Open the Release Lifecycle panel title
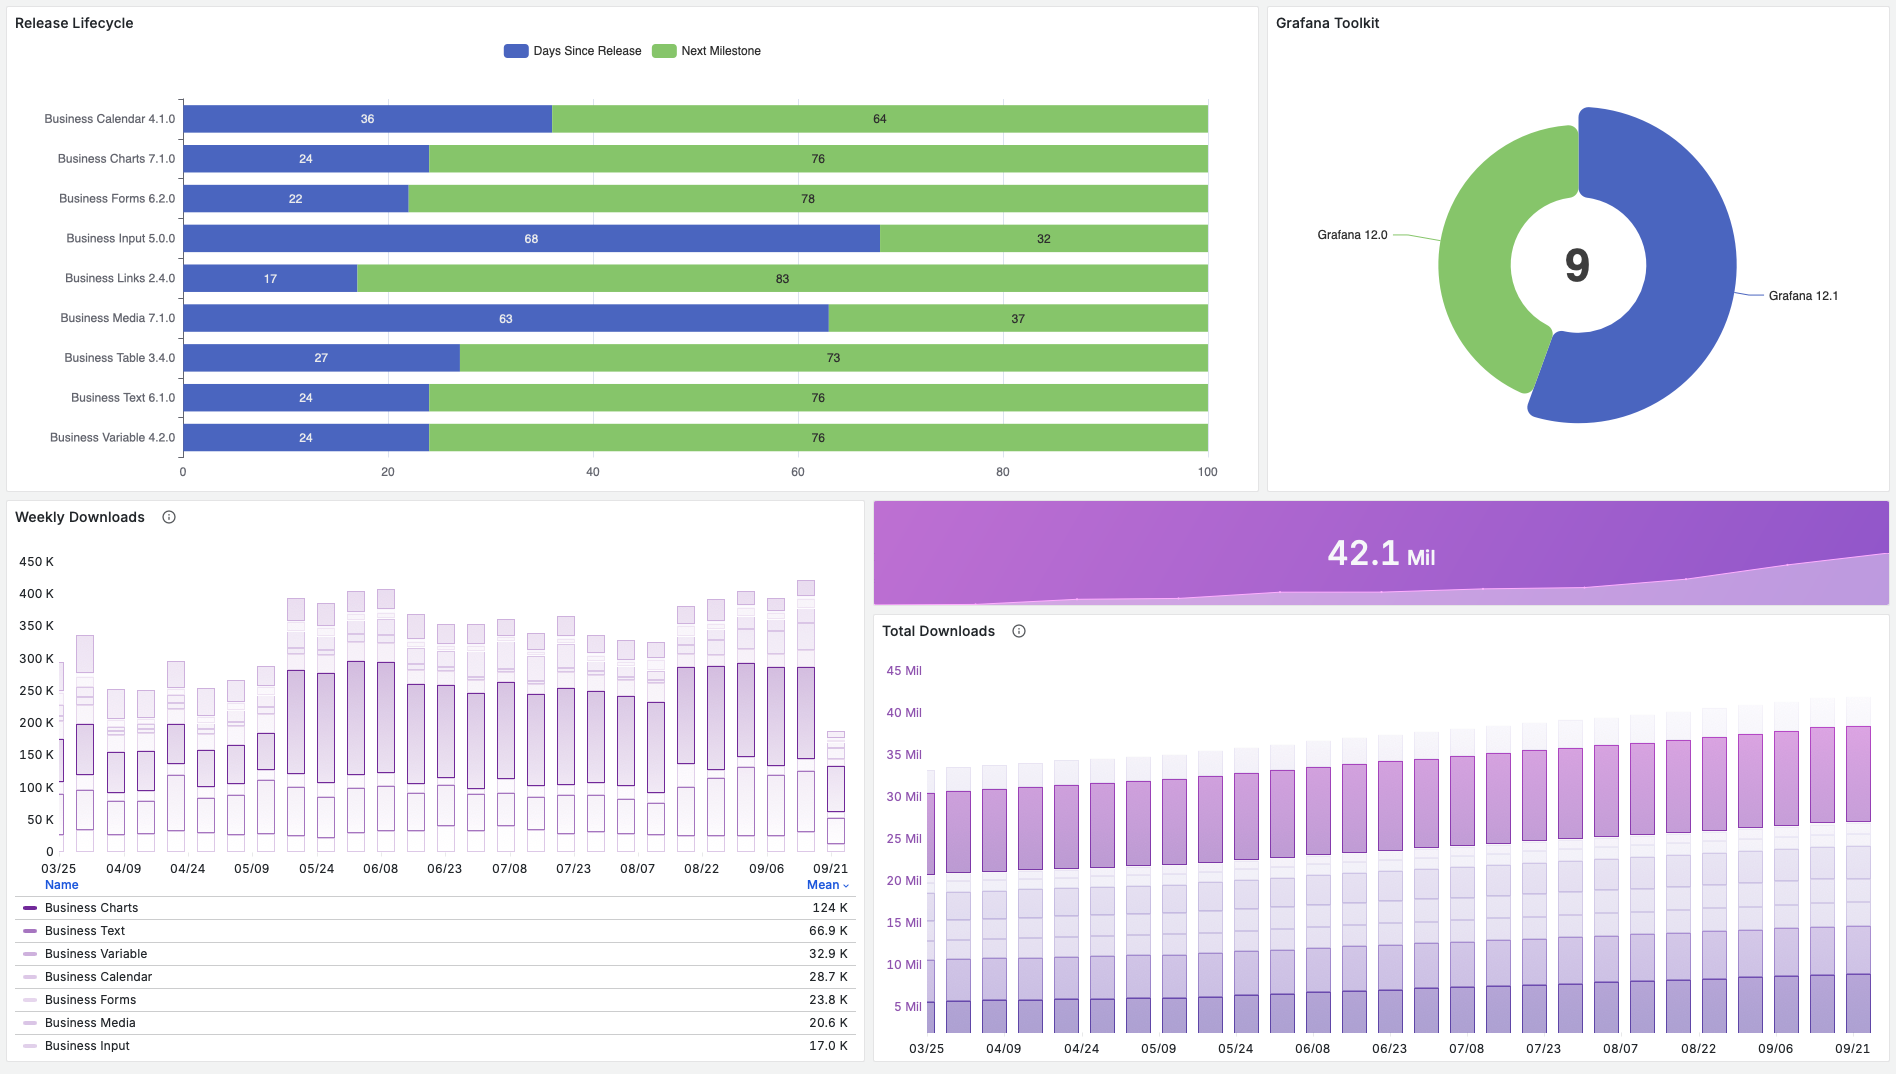Viewport: 1896px width, 1074px height. tap(74, 23)
